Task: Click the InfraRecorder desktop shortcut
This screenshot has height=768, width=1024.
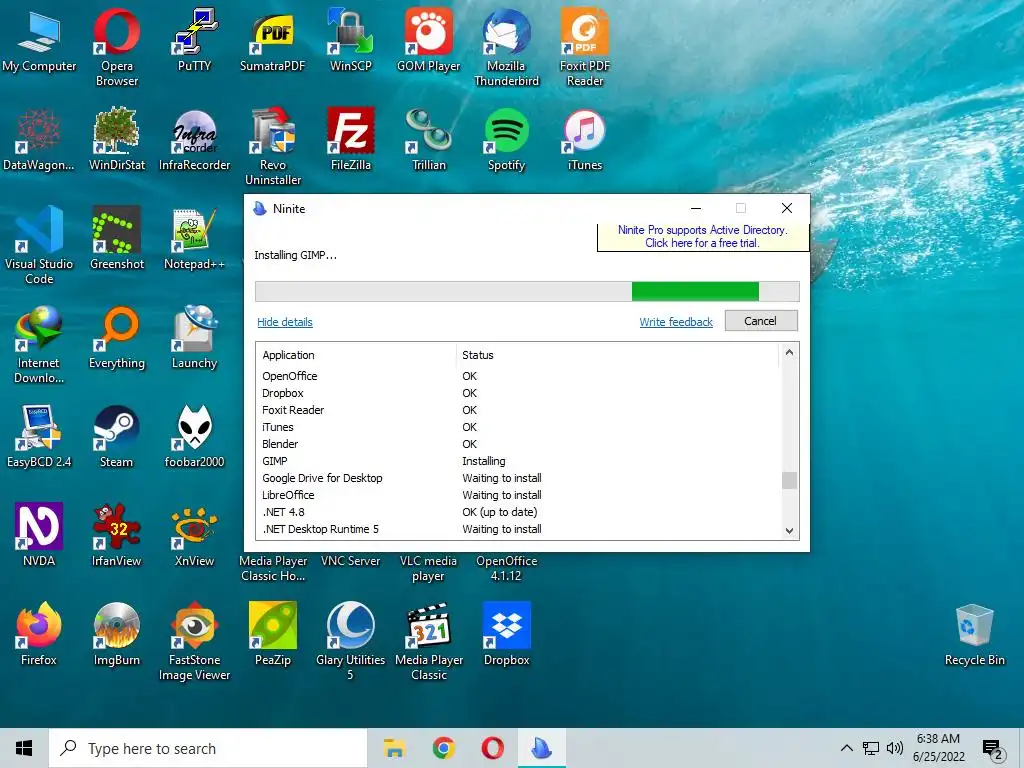Action: [194, 140]
